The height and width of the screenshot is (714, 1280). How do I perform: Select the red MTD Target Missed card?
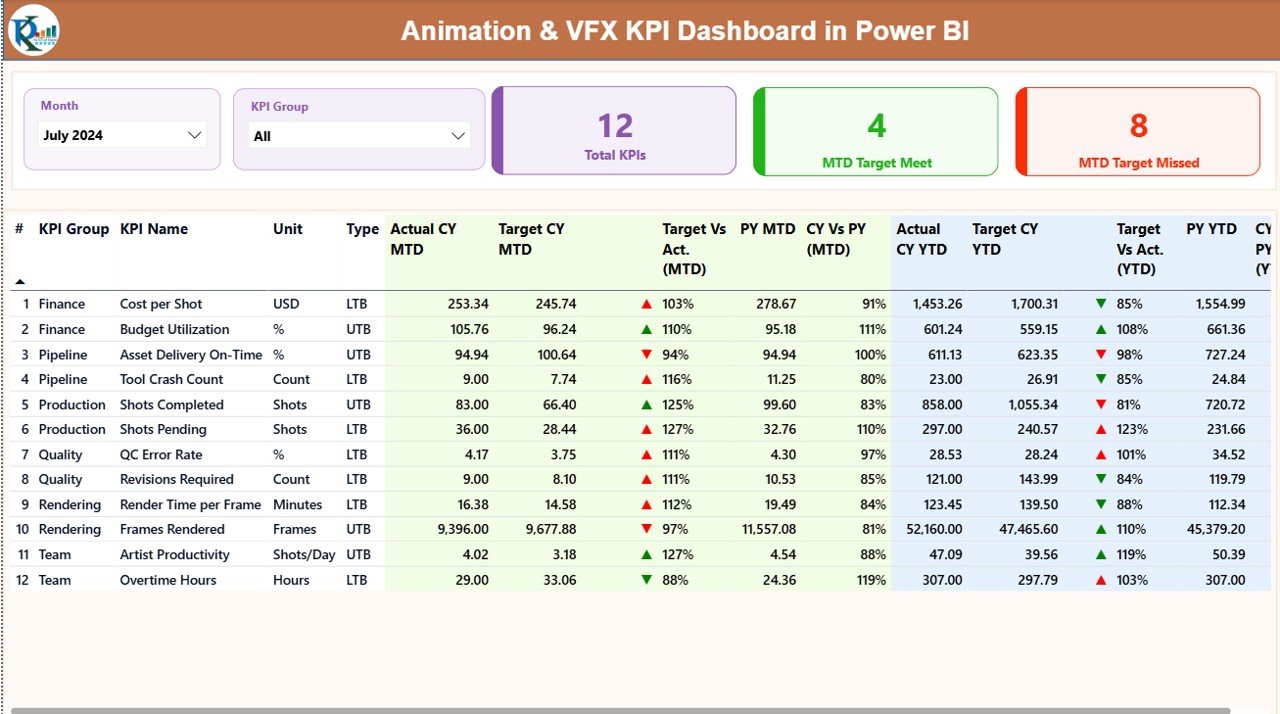1137,131
